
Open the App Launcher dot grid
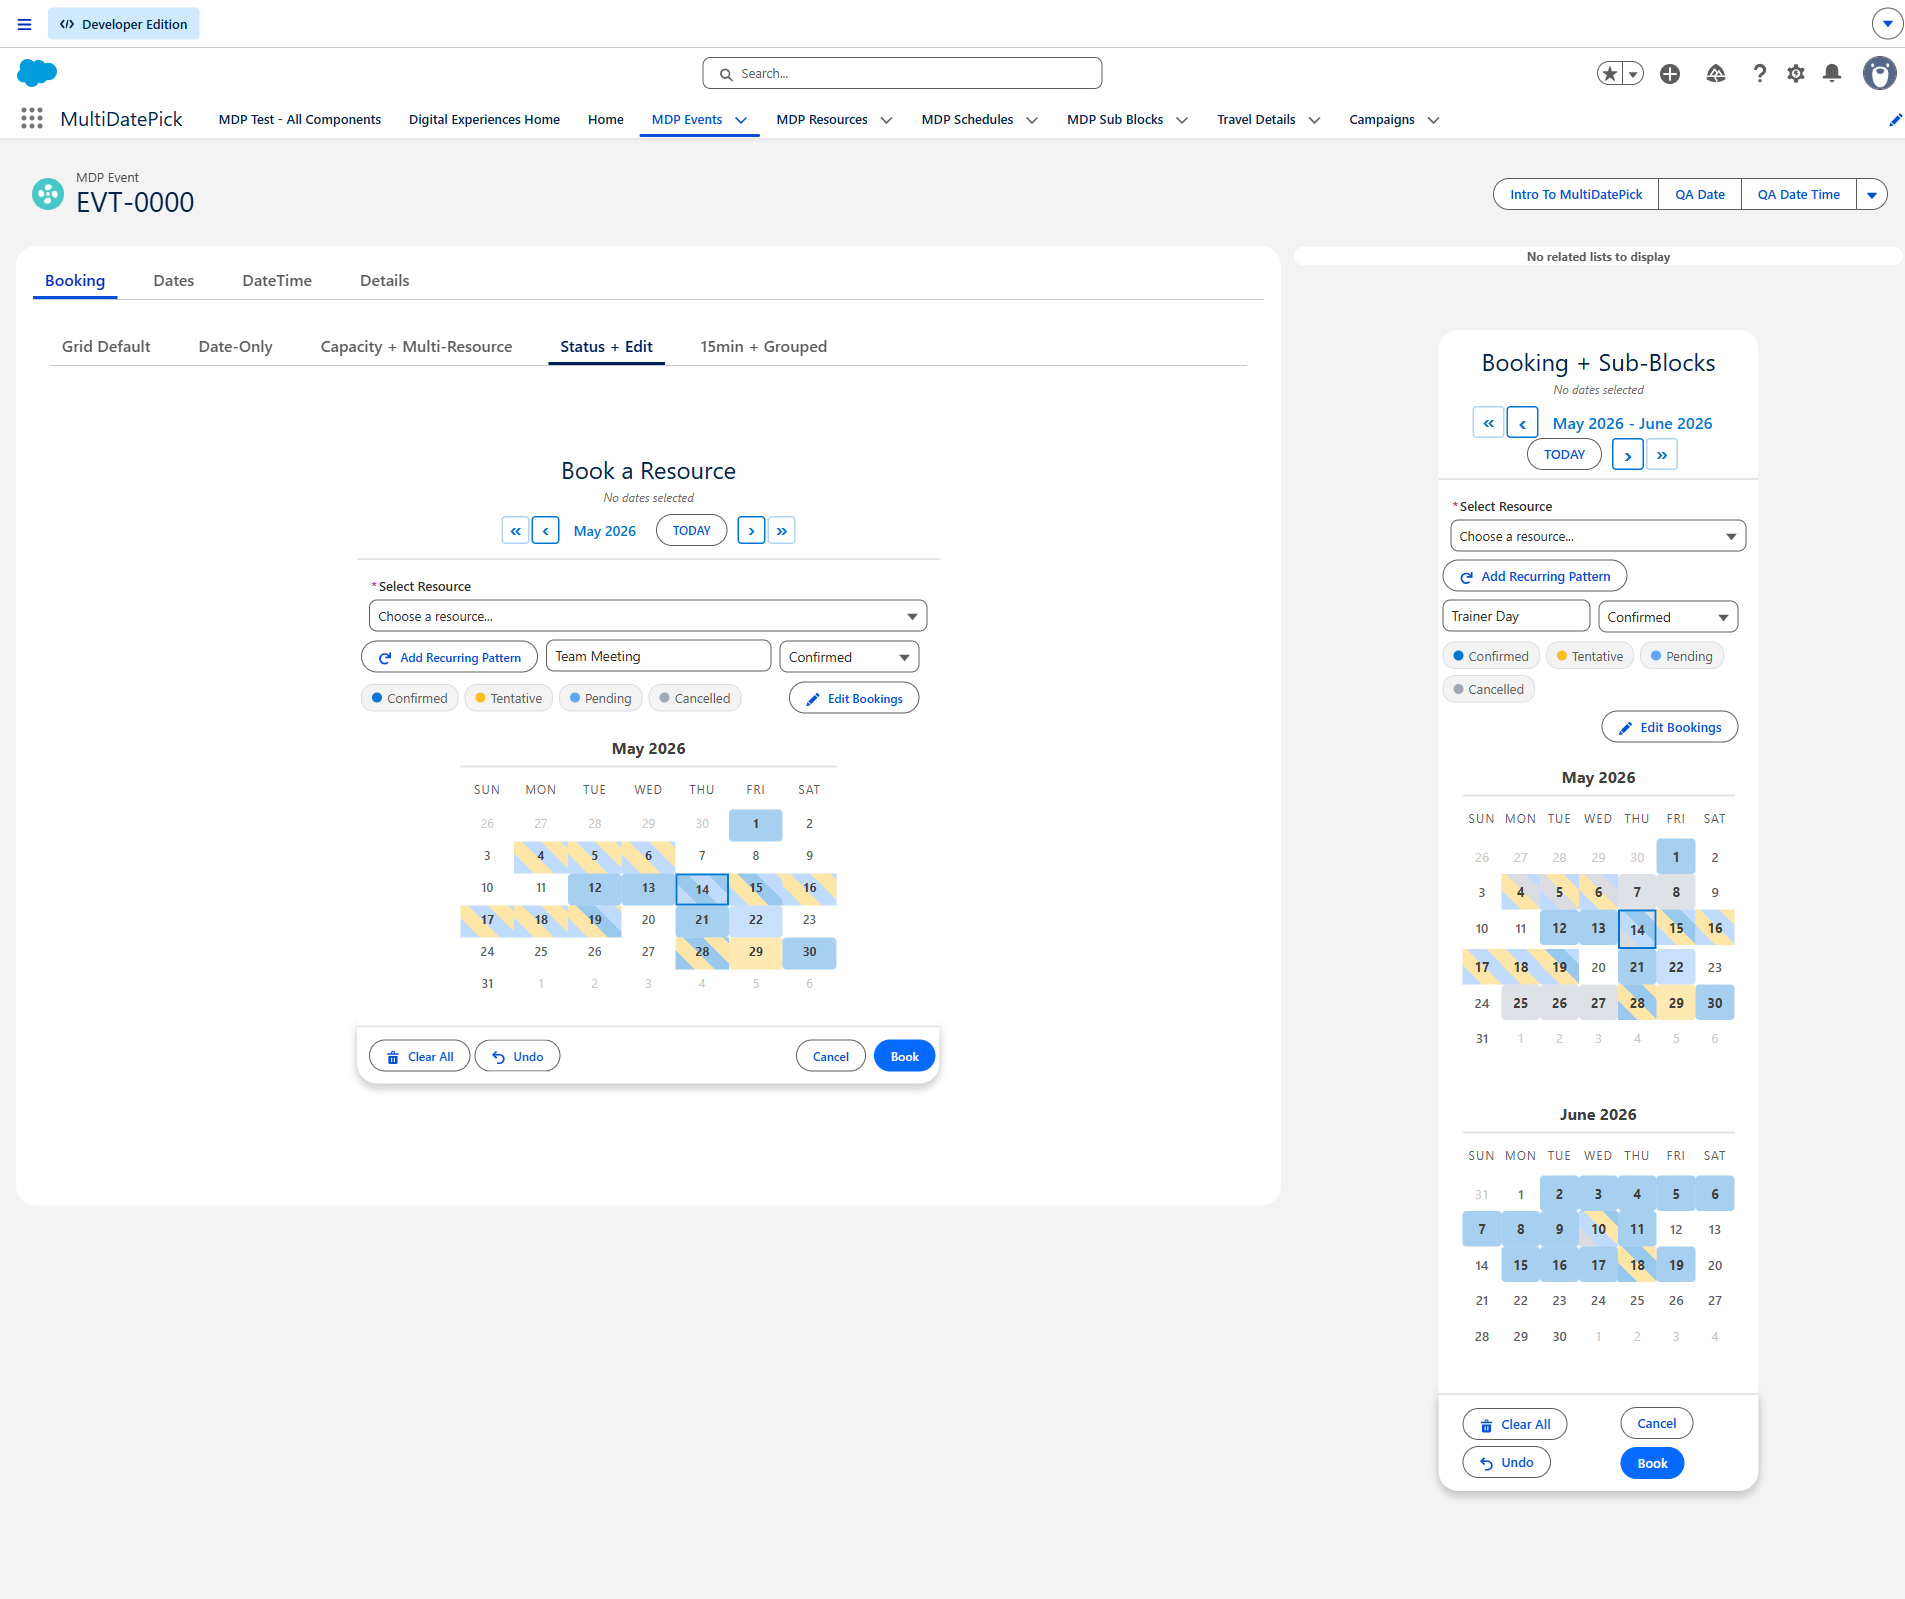[32, 119]
